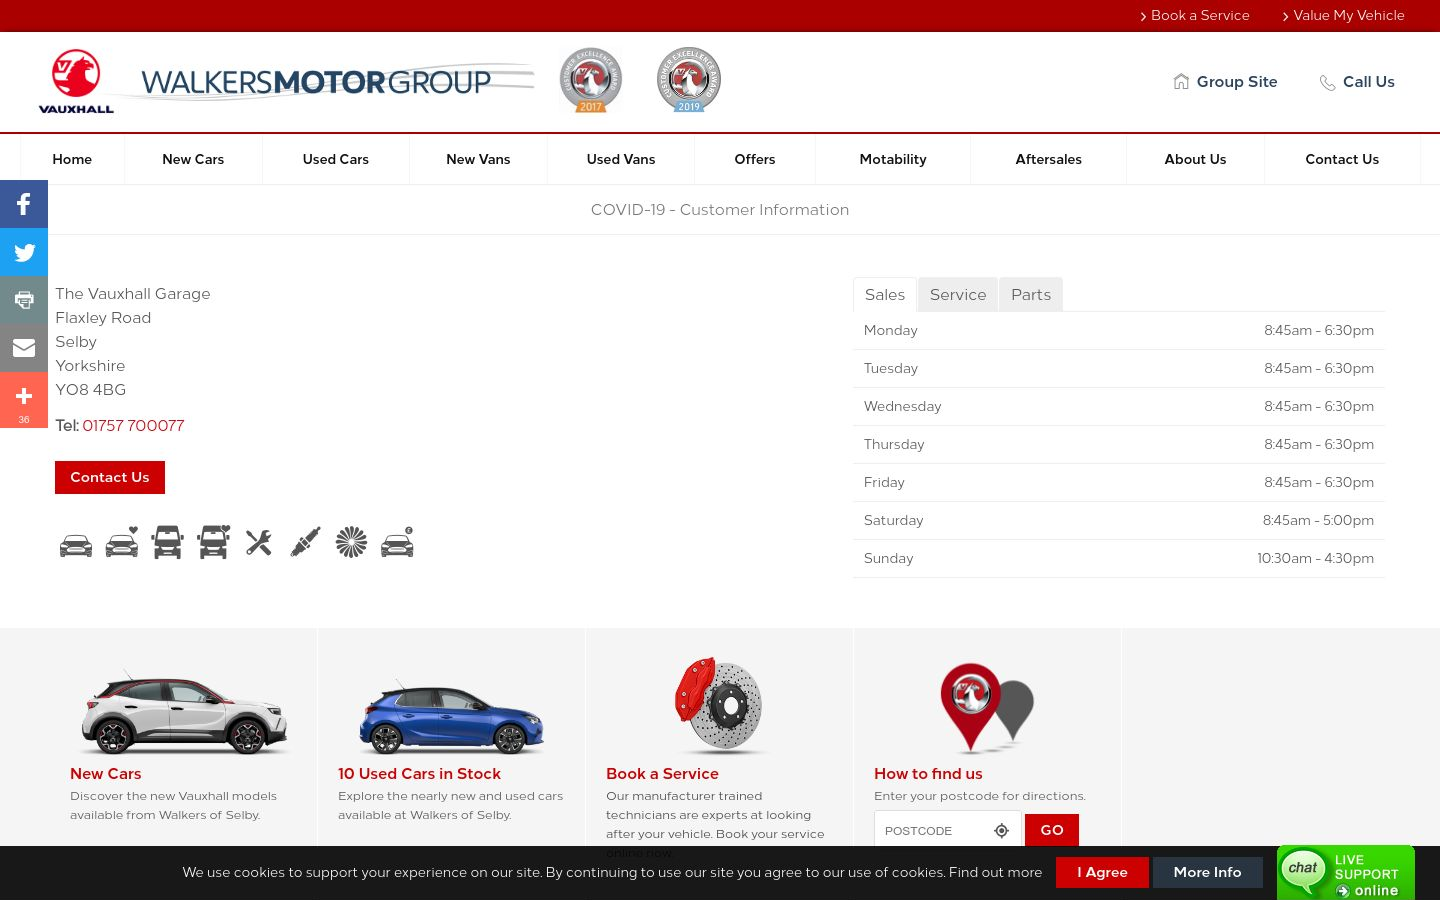Click Call Us in header
The image size is (1440, 900).
tap(1357, 82)
